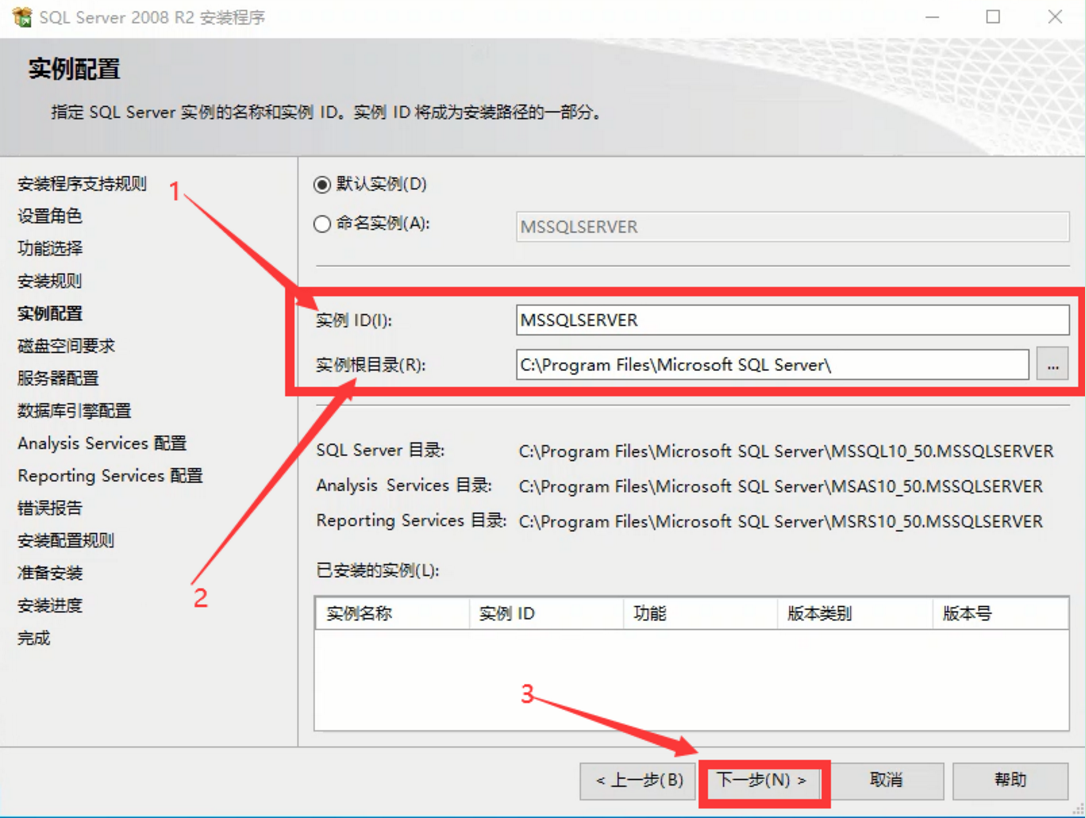Click the 版本类别 column header

coord(855,614)
